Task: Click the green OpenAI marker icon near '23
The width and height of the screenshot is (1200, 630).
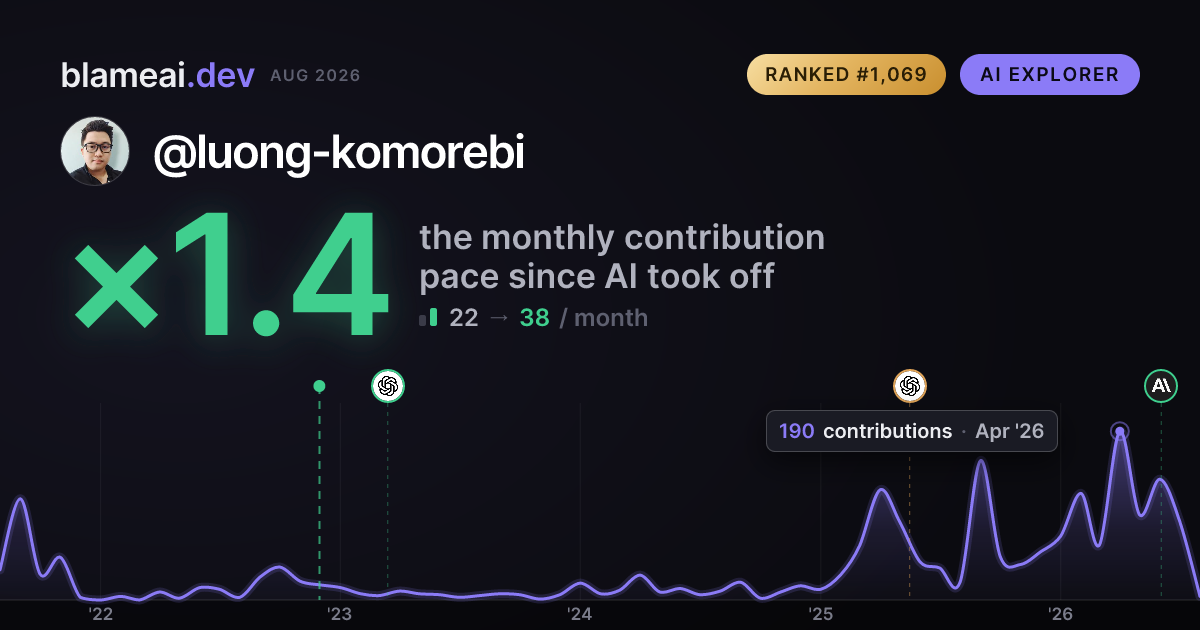Action: 388,386
